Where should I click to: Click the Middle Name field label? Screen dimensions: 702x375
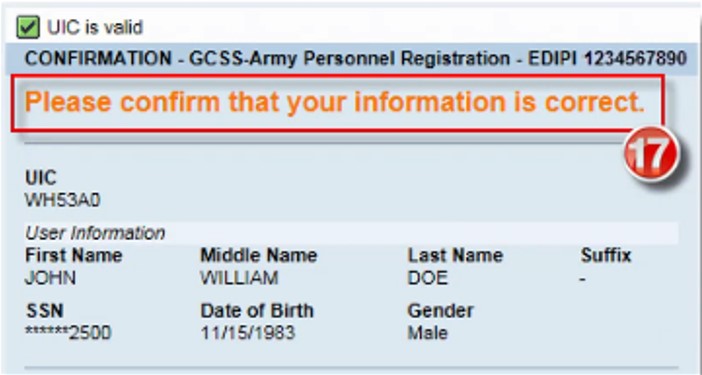pos(258,256)
